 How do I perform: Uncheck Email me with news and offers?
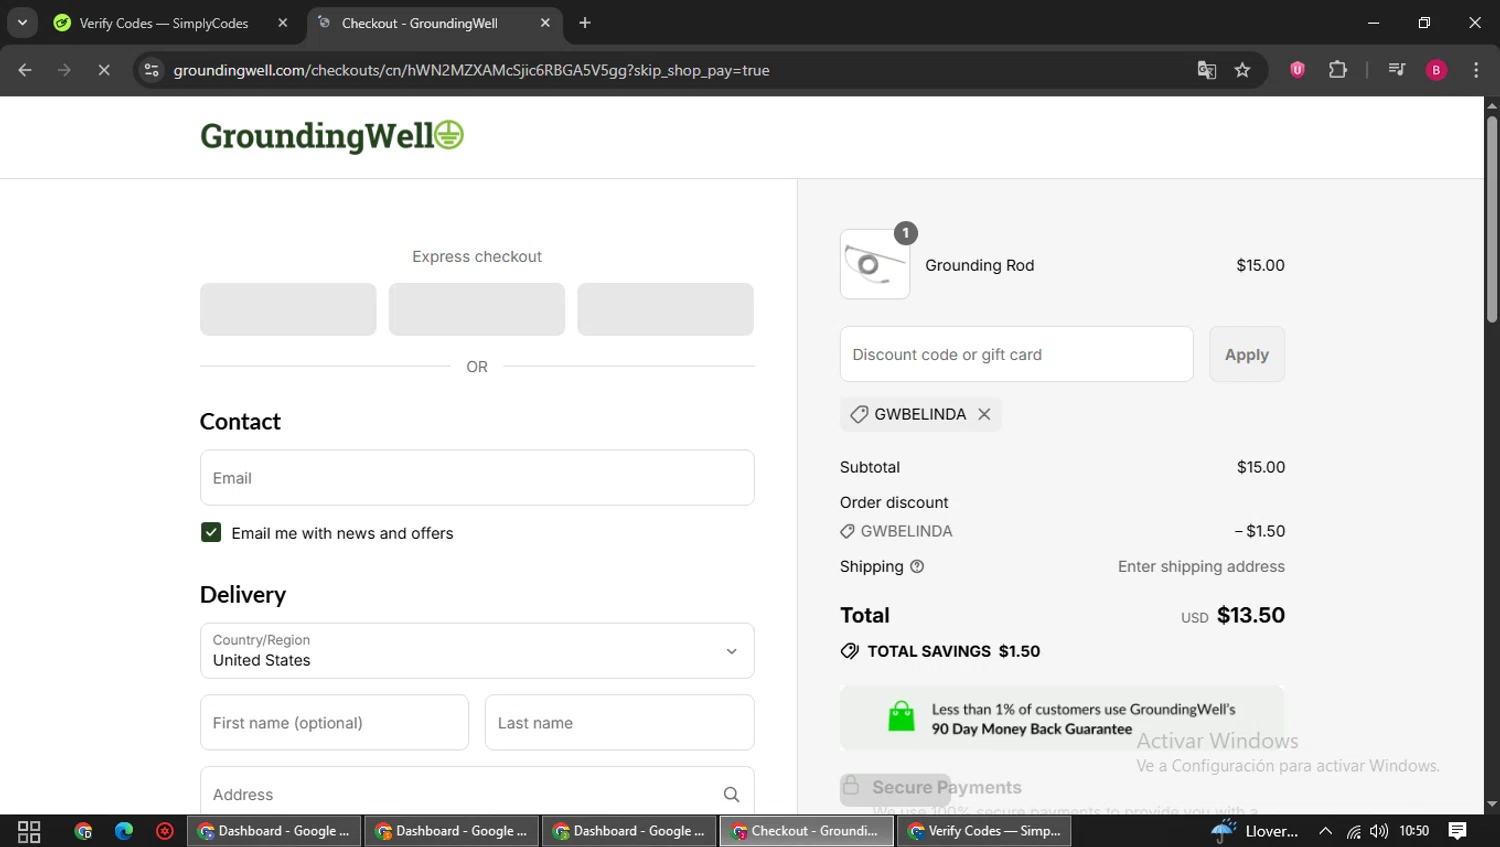coord(211,533)
